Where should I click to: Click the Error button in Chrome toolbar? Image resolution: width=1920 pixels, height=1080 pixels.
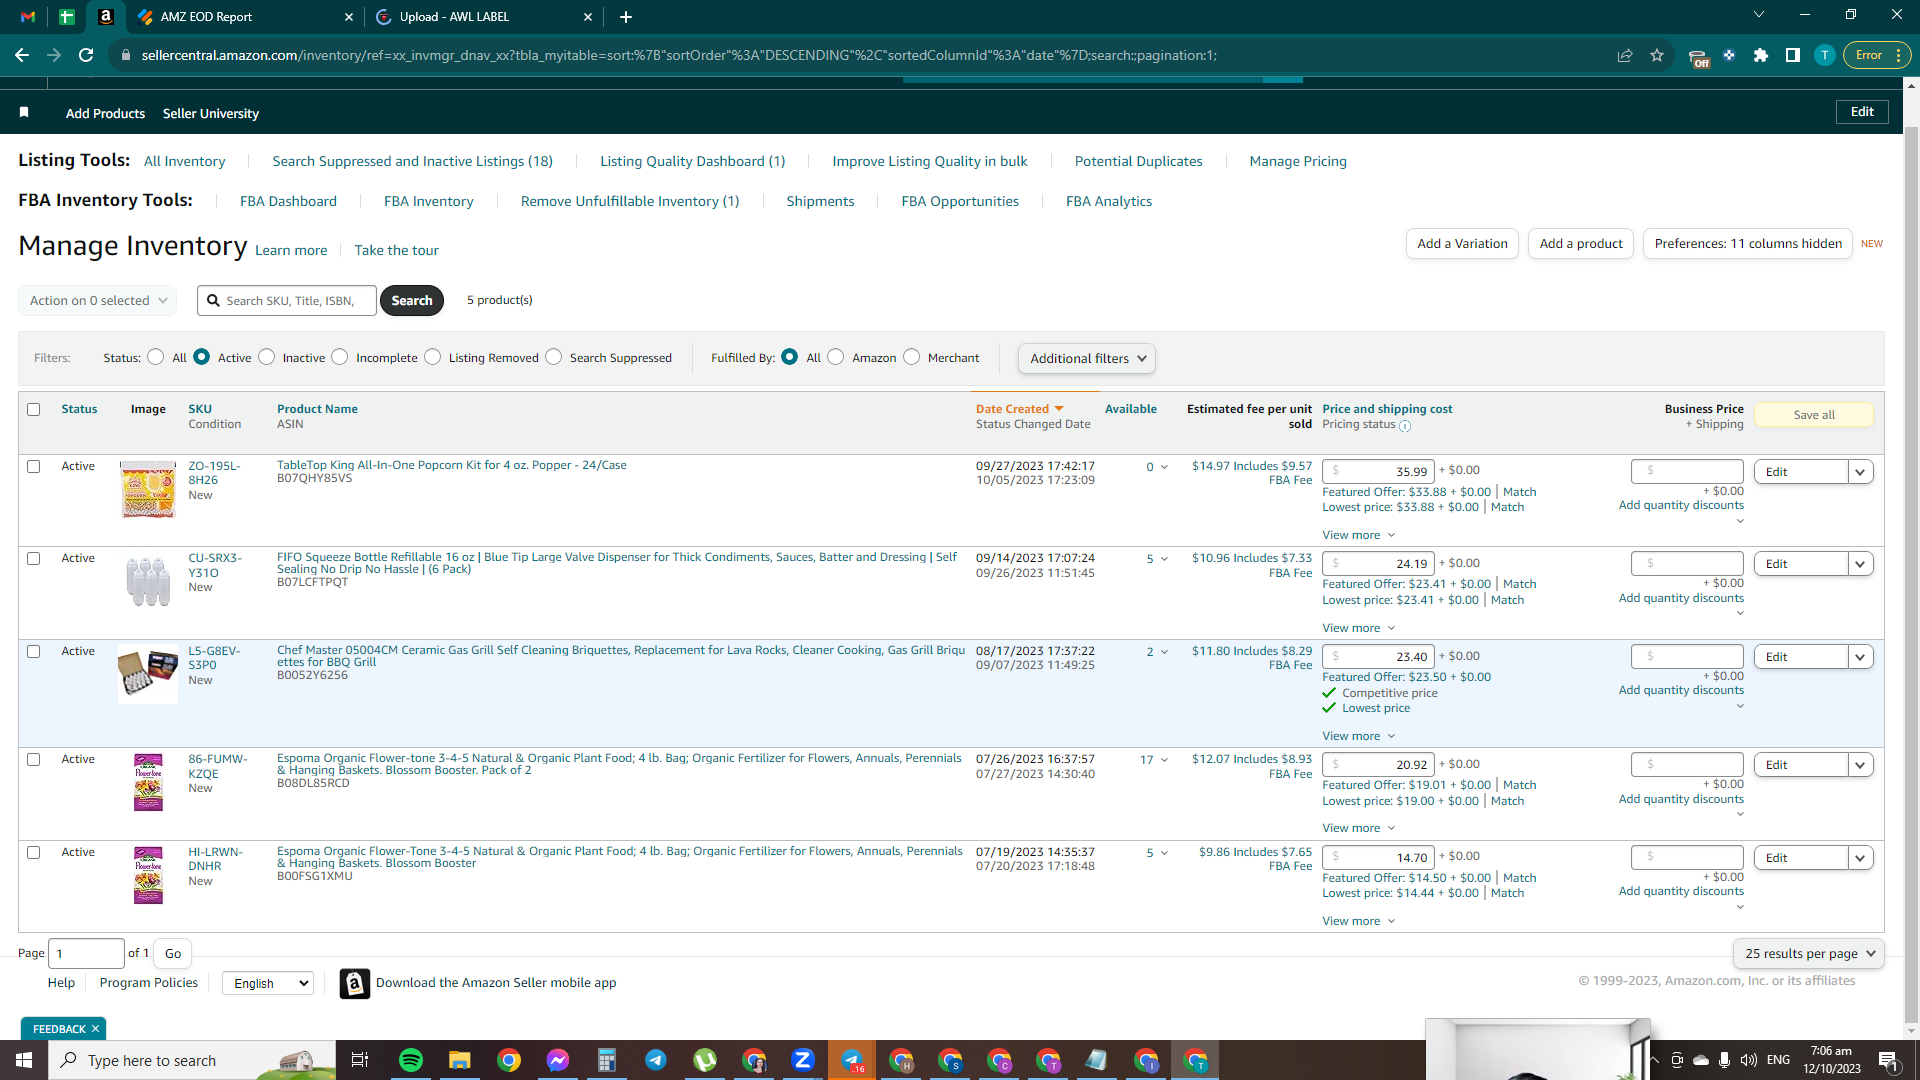(x=1877, y=55)
